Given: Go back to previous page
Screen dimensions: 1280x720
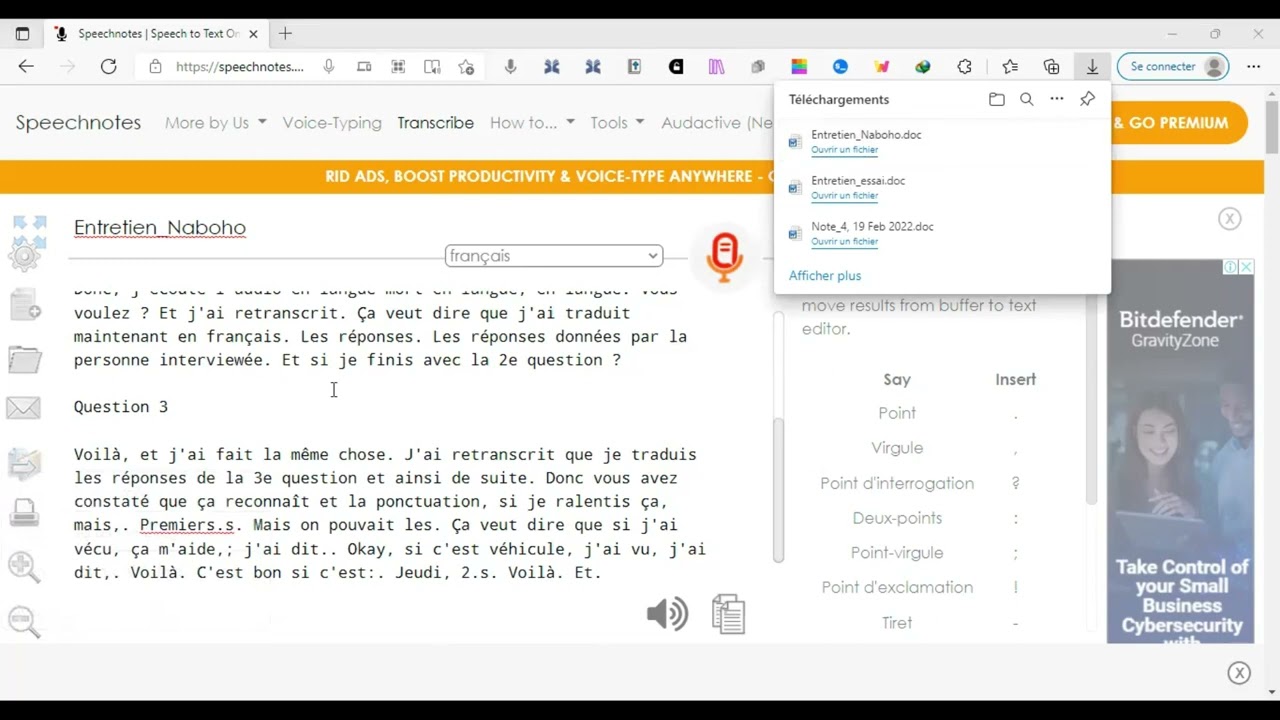Looking at the screenshot, I should [x=26, y=67].
